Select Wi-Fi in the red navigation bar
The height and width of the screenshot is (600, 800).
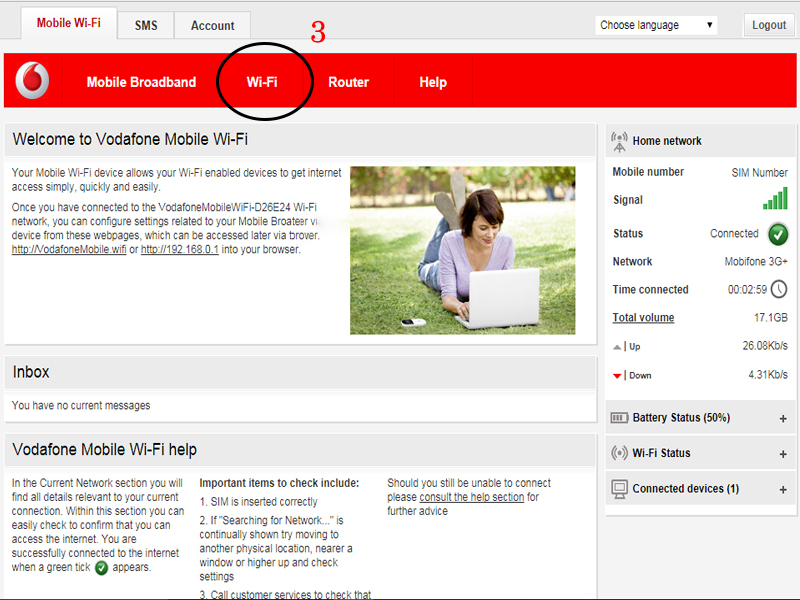[262, 82]
